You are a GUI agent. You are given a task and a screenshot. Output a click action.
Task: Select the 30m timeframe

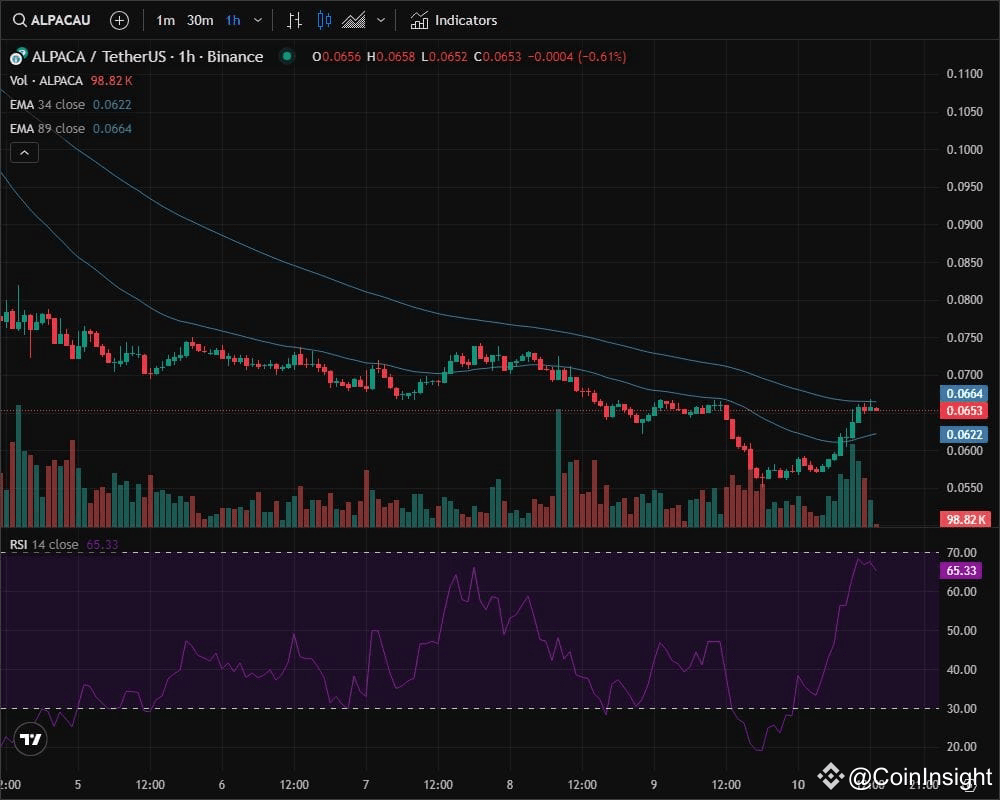(x=198, y=20)
